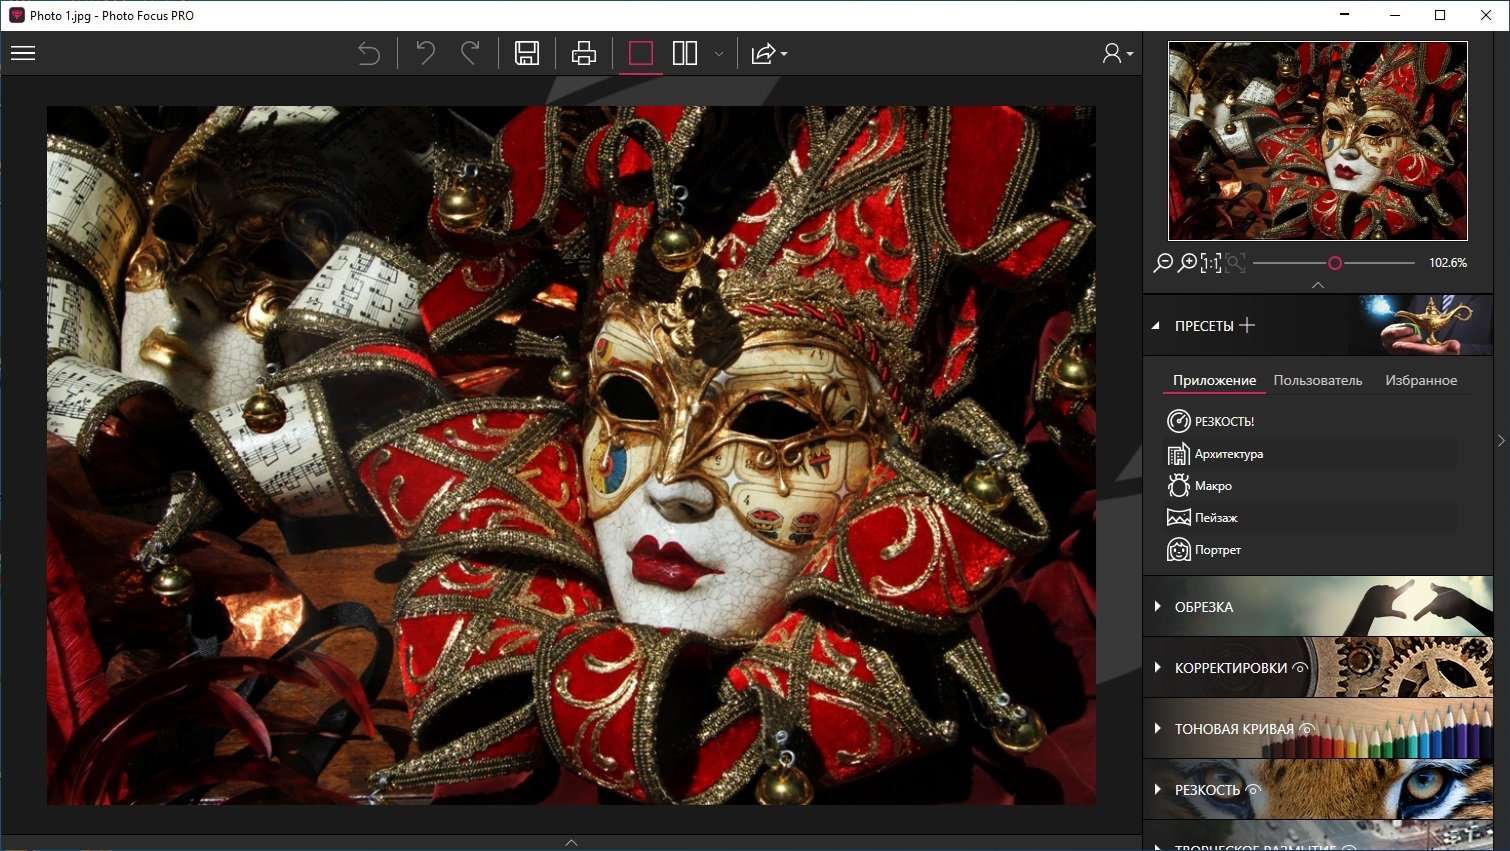Open the Избранное presets tab
The width and height of the screenshot is (1510, 851).
click(x=1420, y=380)
